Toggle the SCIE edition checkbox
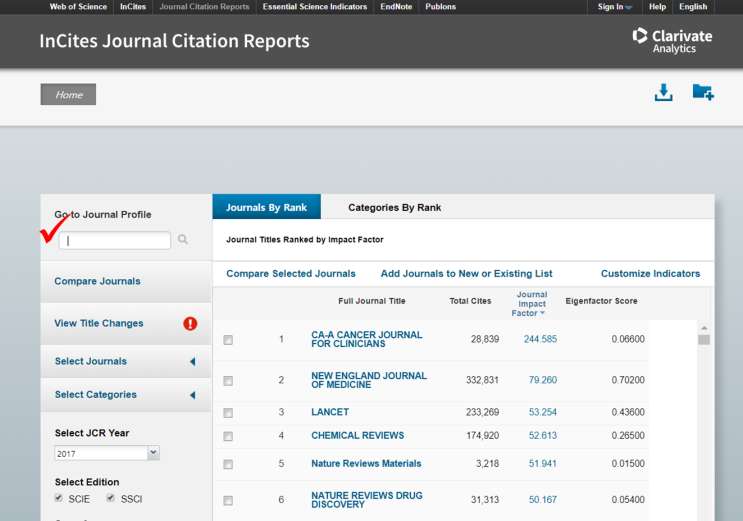Screen dimensions: 743x521 (59, 498)
